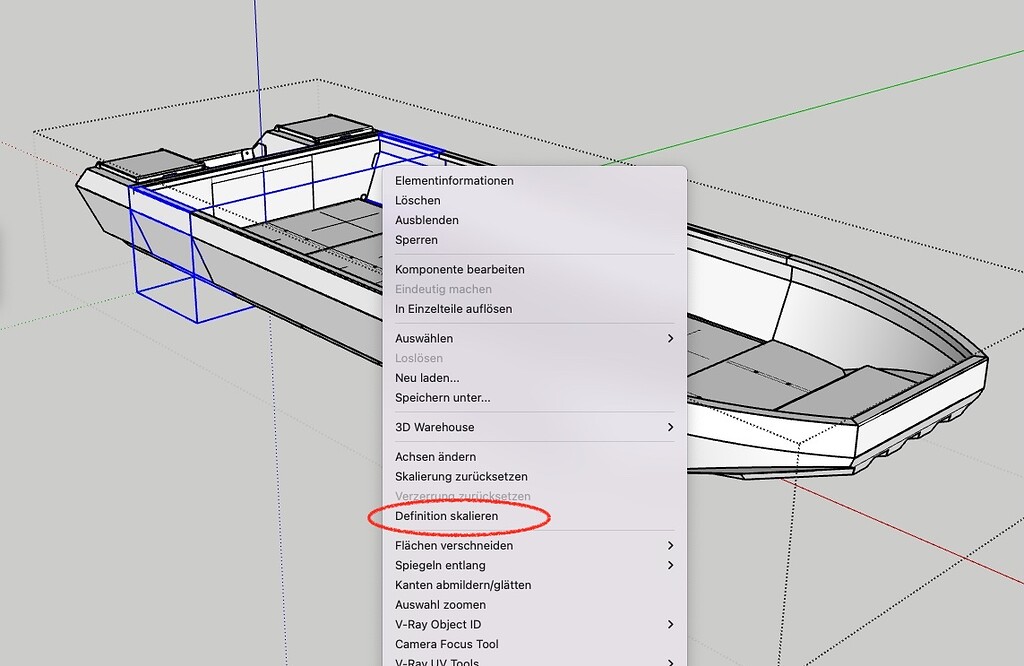This screenshot has height=666, width=1024.
Task: Hide the boat component using Ausblenden
Action: coord(426,219)
